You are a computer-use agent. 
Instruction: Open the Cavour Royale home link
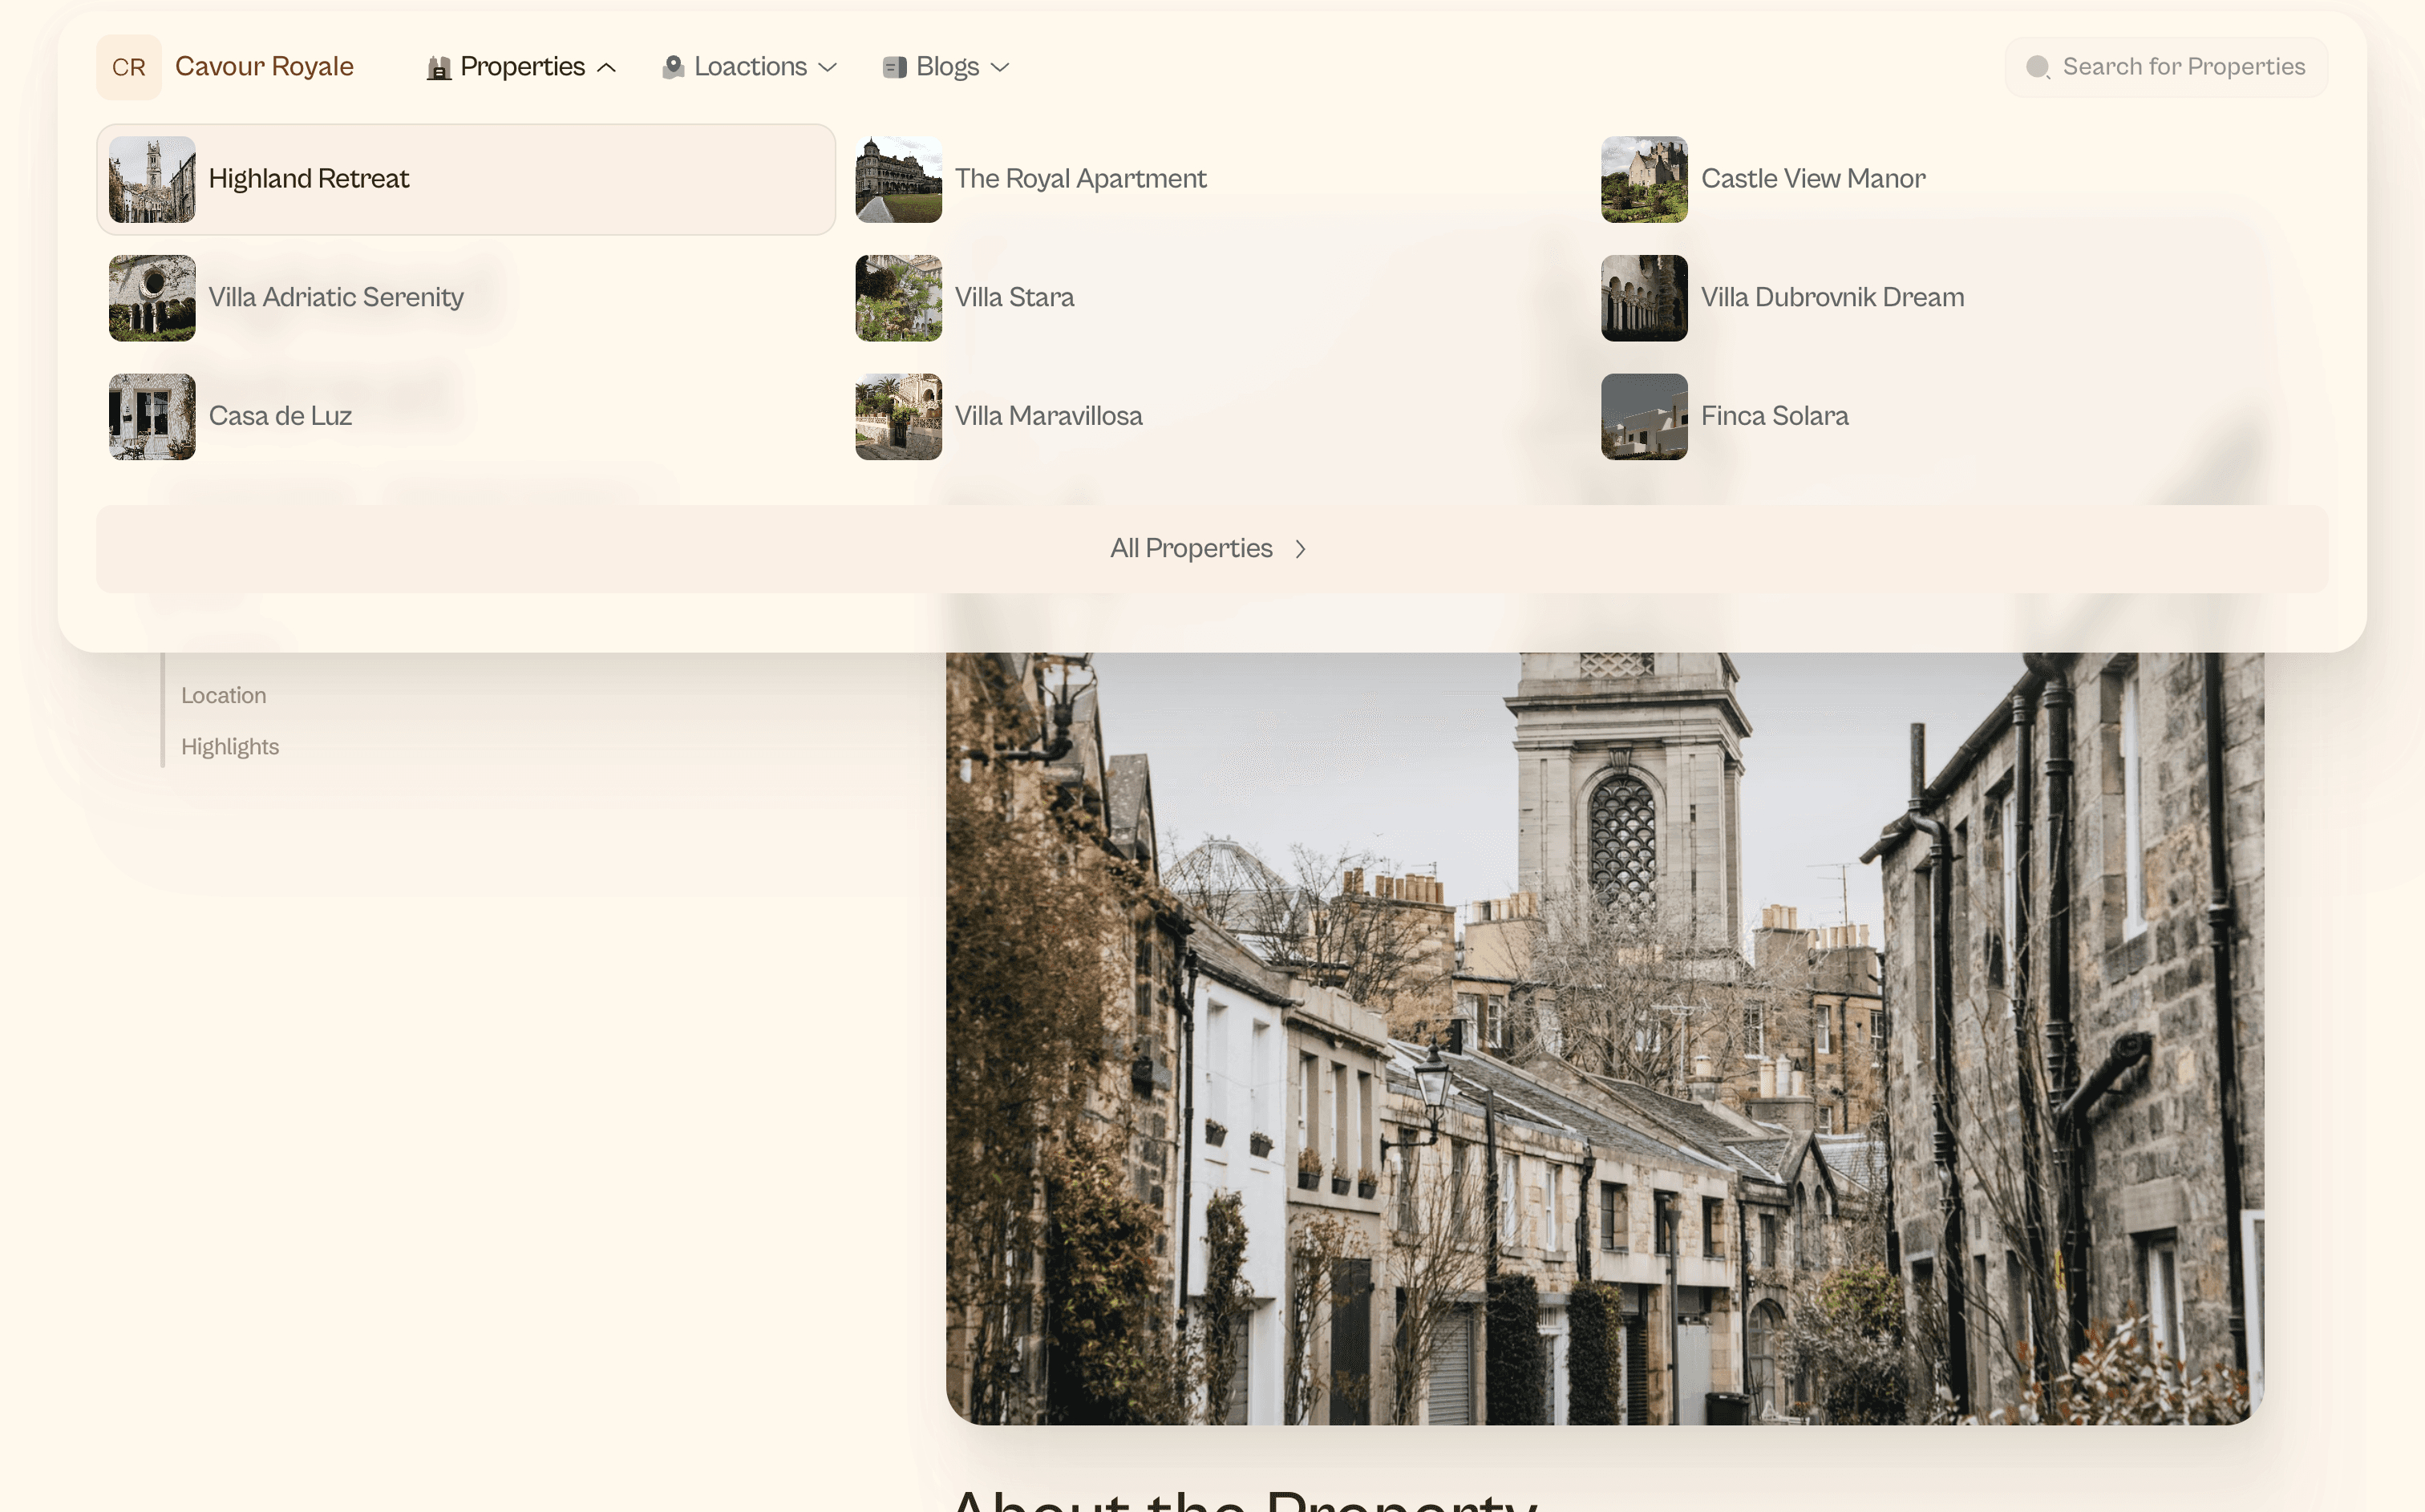tap(264, 67)
